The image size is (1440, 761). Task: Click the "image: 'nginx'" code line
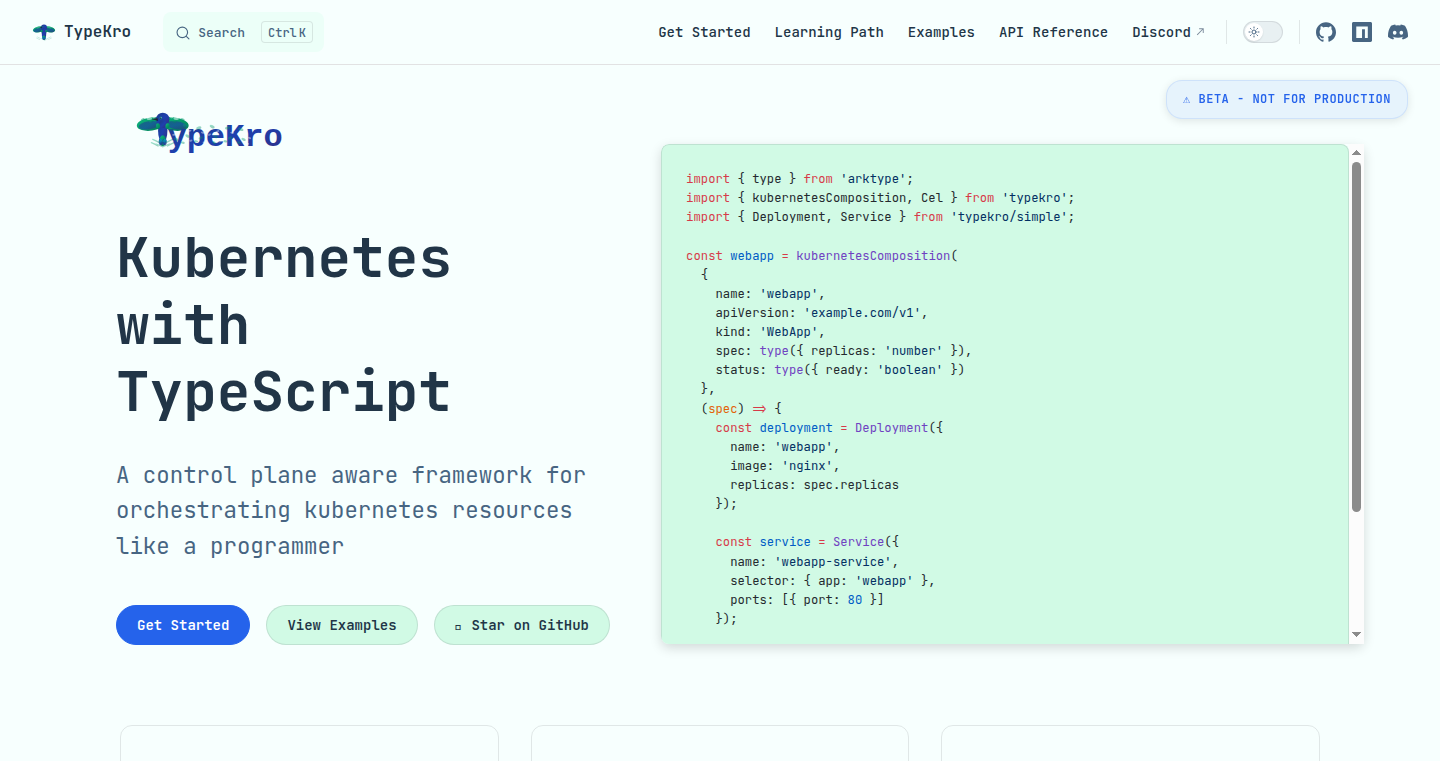(x=785, y=466)
